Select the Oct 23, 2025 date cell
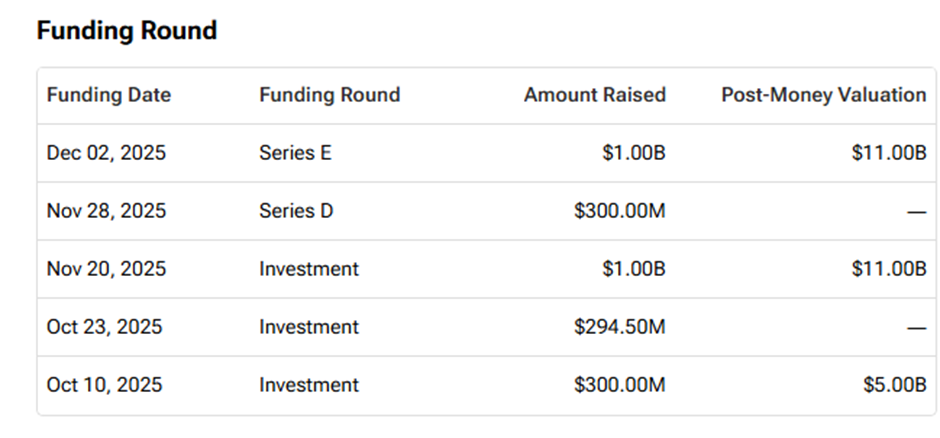This screenshot has height=438, width=940. 104,327
